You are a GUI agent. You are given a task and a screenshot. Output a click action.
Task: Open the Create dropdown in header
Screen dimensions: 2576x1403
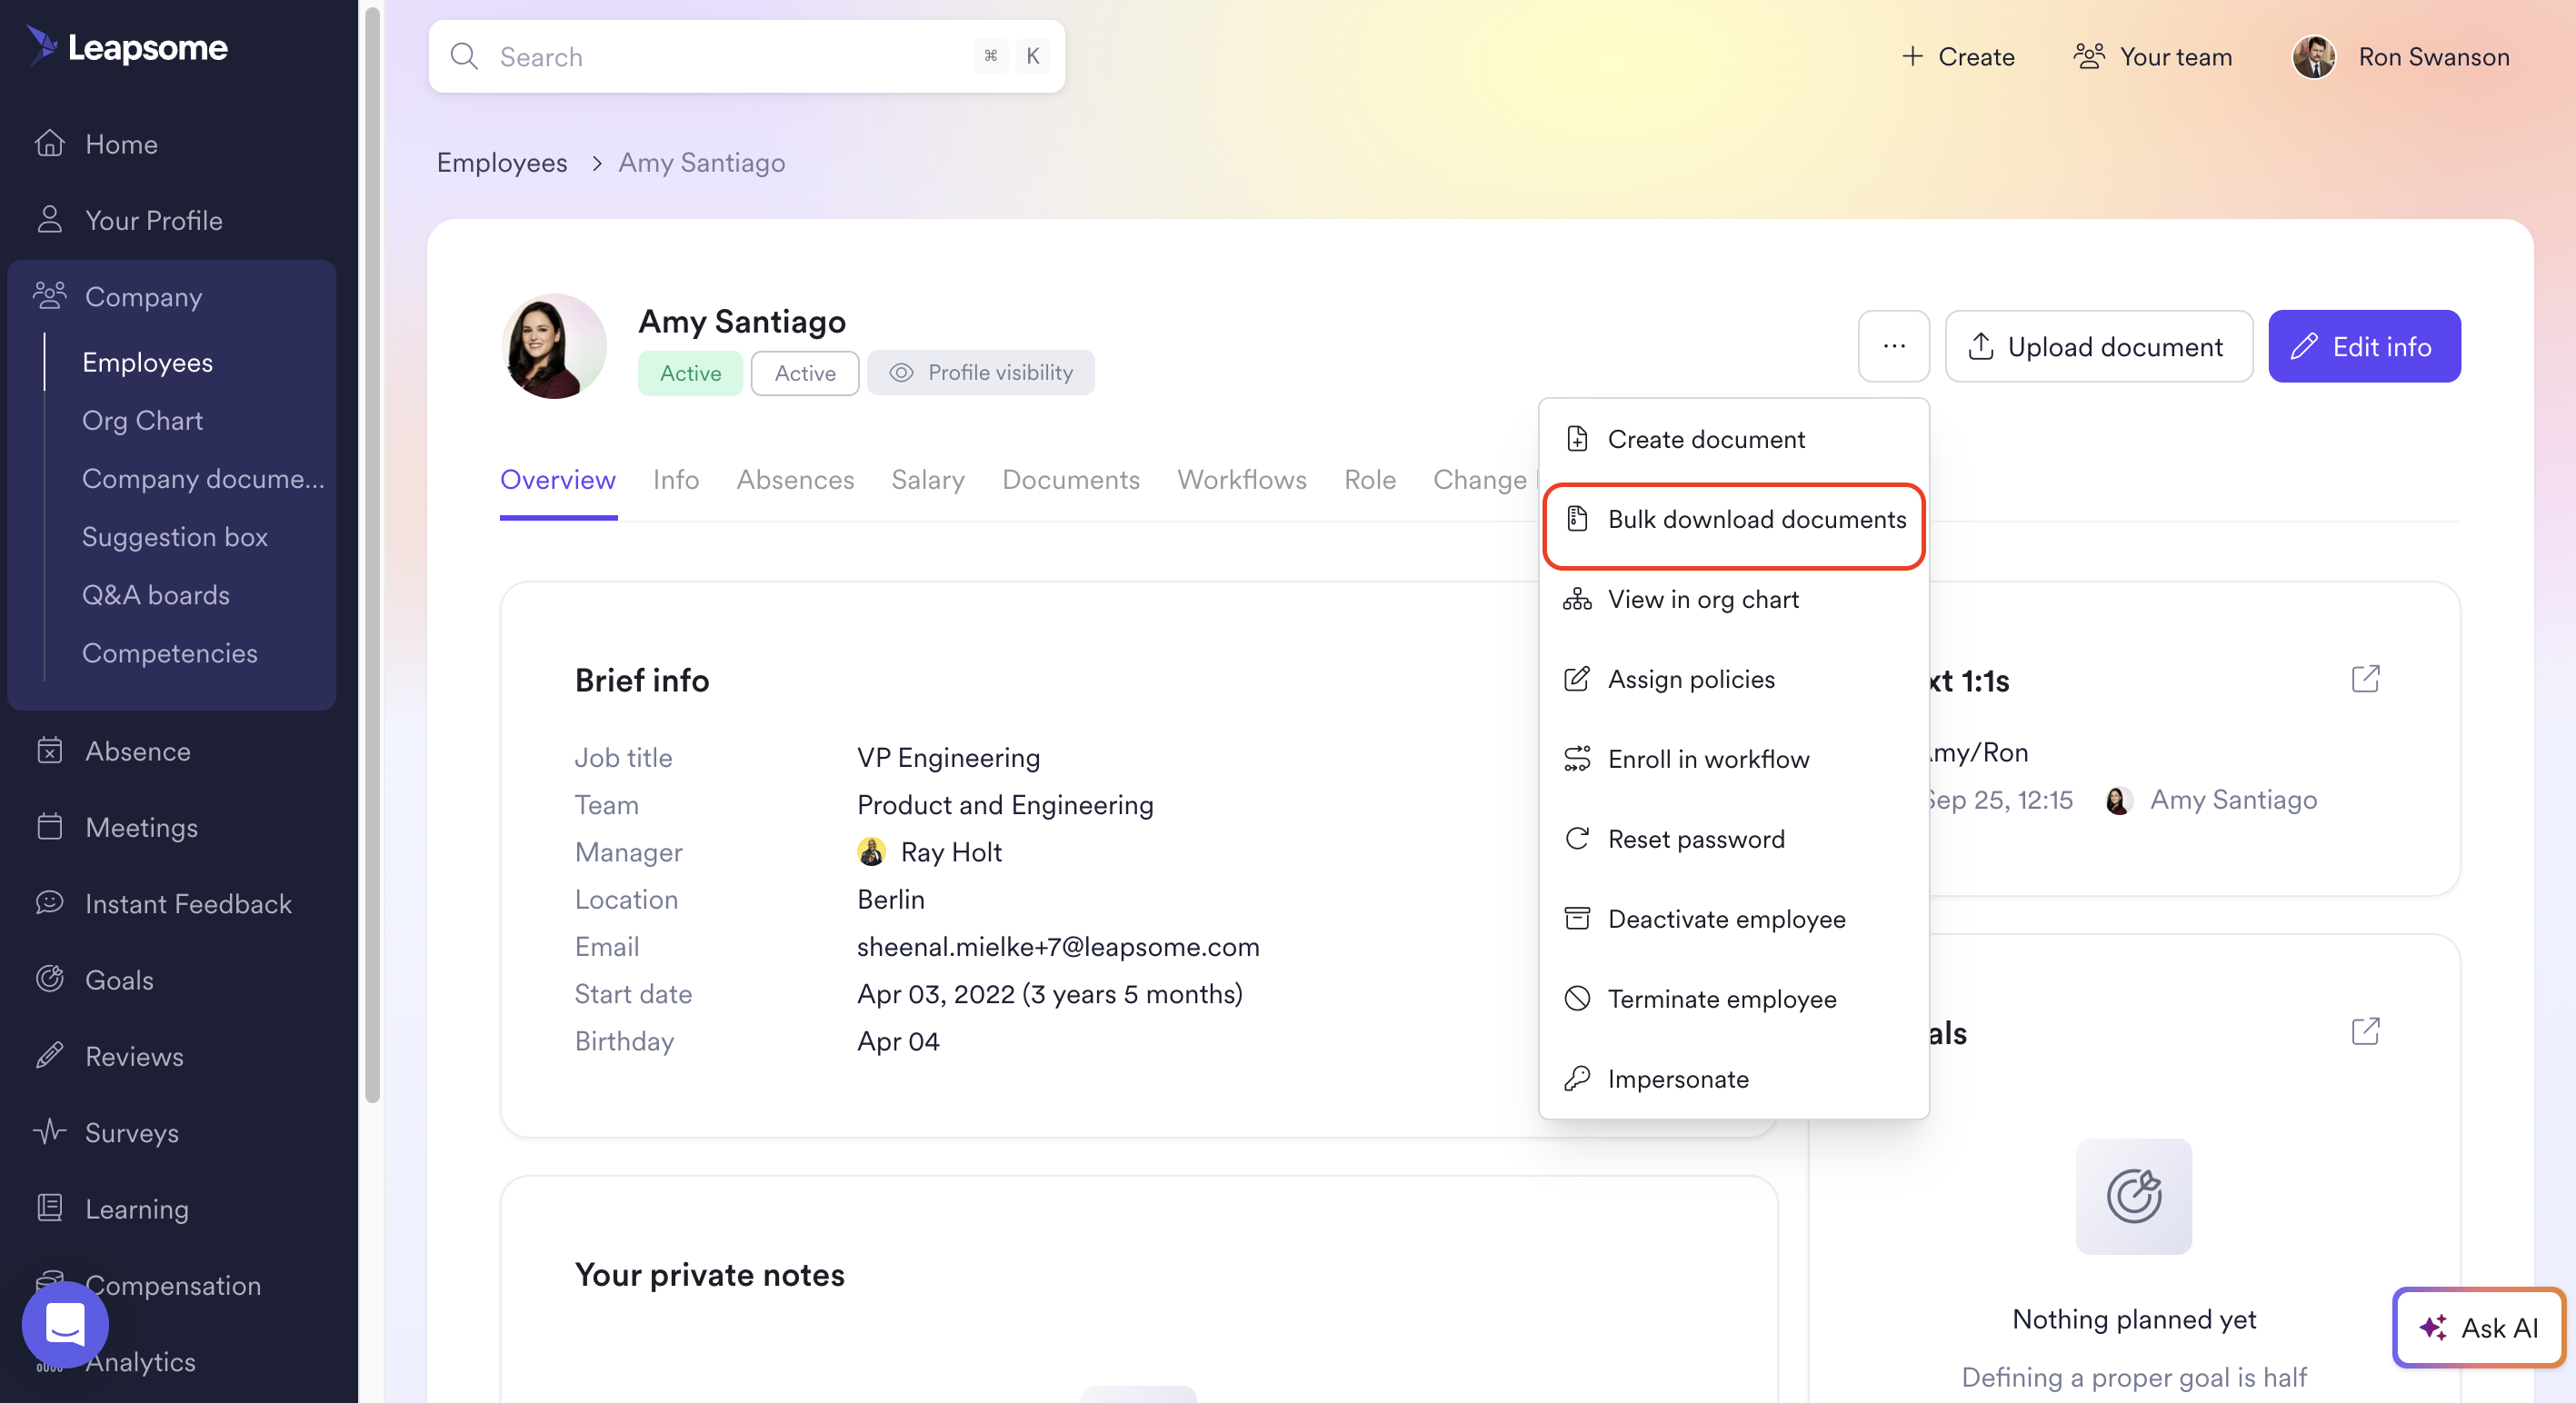(1957, 56)
